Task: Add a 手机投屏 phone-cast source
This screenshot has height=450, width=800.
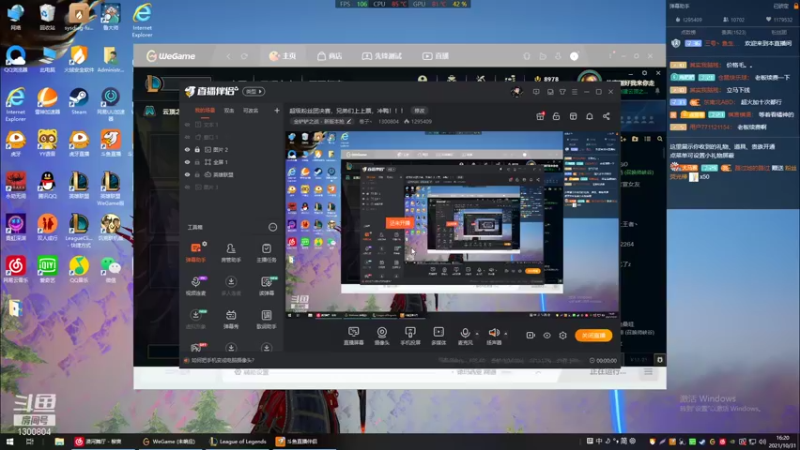Action: 410,336
